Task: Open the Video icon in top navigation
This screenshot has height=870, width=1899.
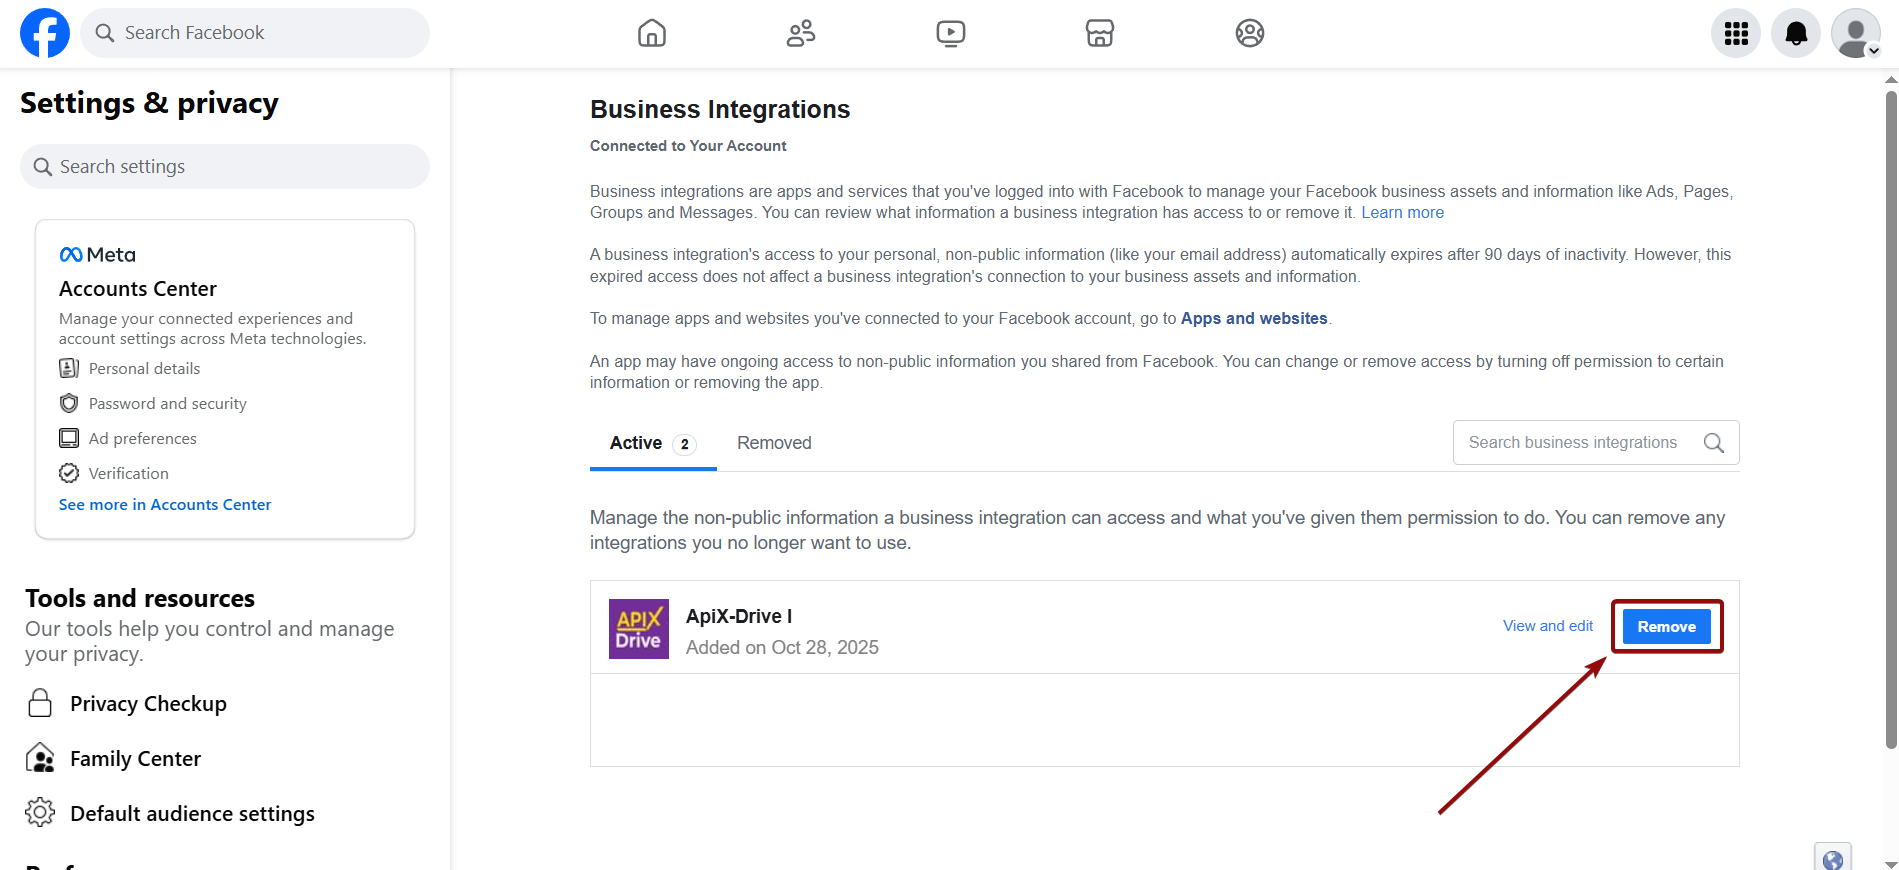Action: (x=950, y=33)
